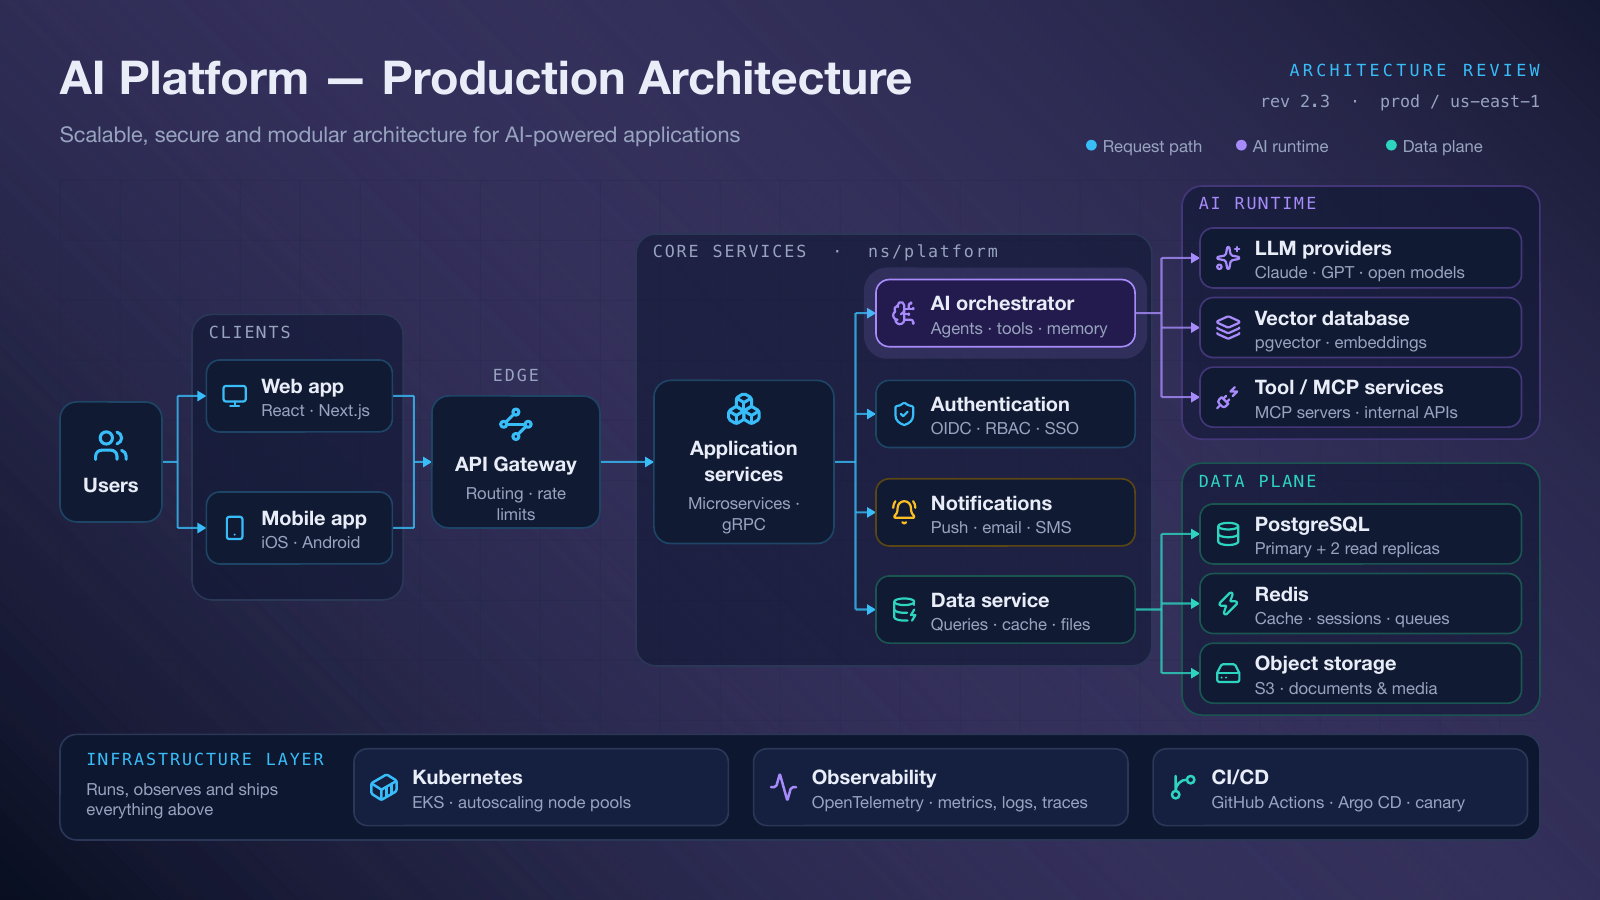Image resolution: width=1600 pixels, height=900 pixels.
Task: Click the Kubernetes container icon
Action: point(384,788)
